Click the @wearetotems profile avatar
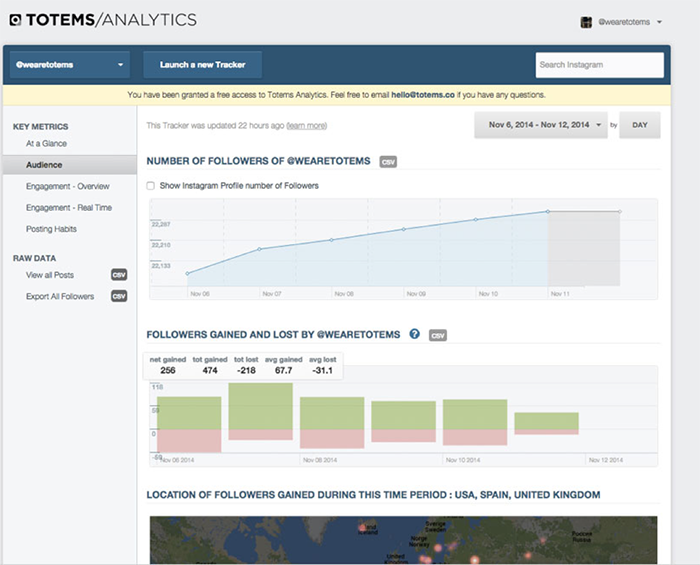The width and height of the screenshot is (700, 565). click(x=586, y=21)
